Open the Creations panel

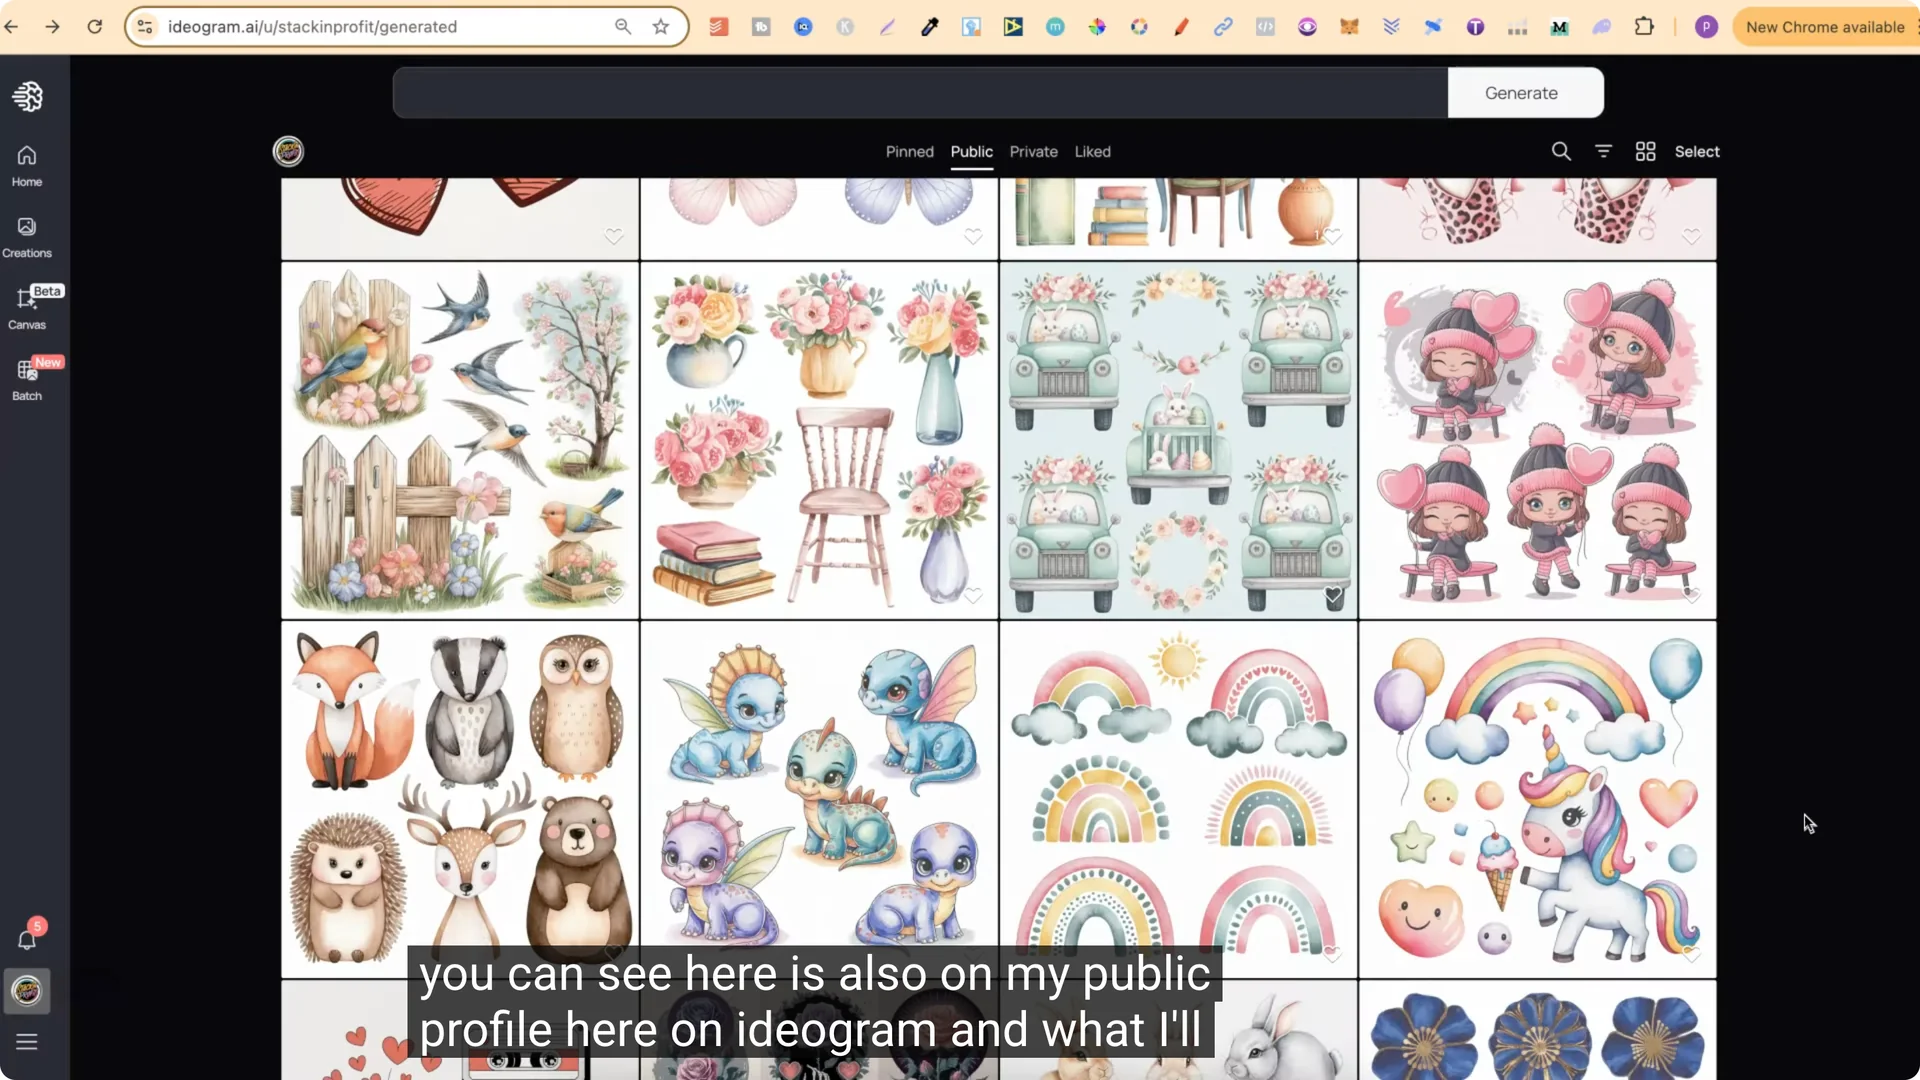[x=26, y=236]
